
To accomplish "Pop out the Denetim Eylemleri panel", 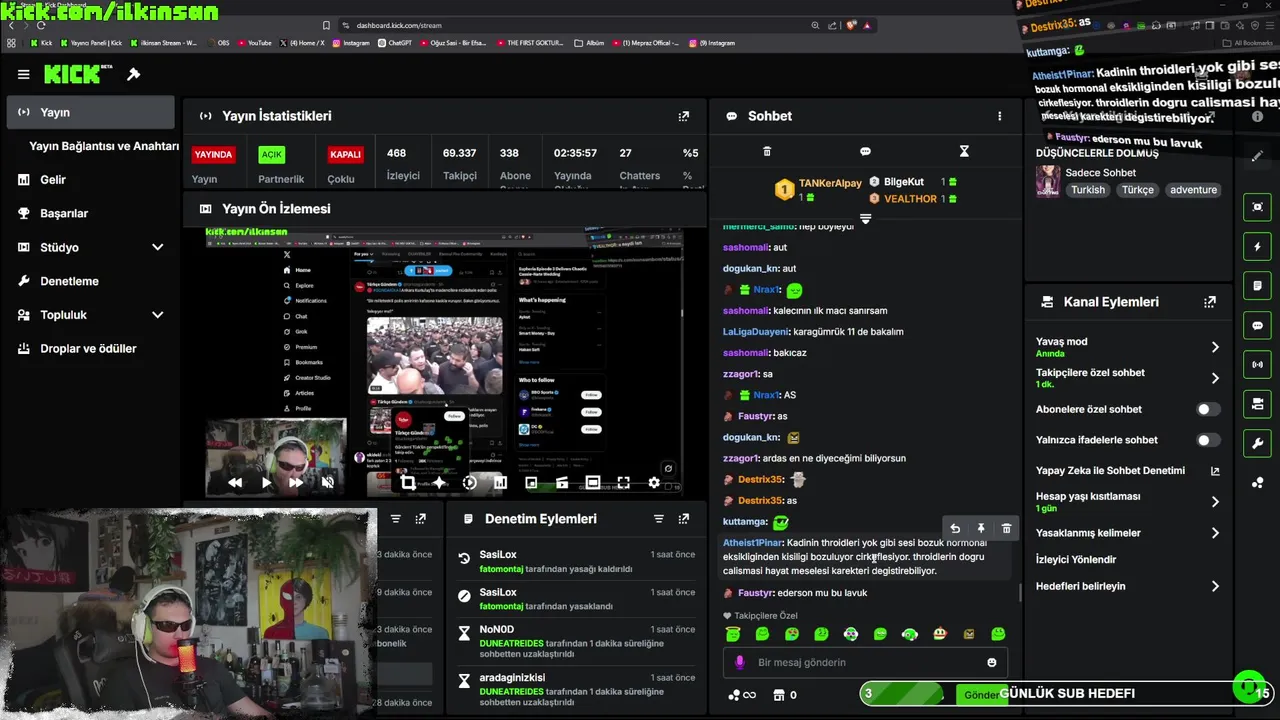I will click(x=684, y=519).
